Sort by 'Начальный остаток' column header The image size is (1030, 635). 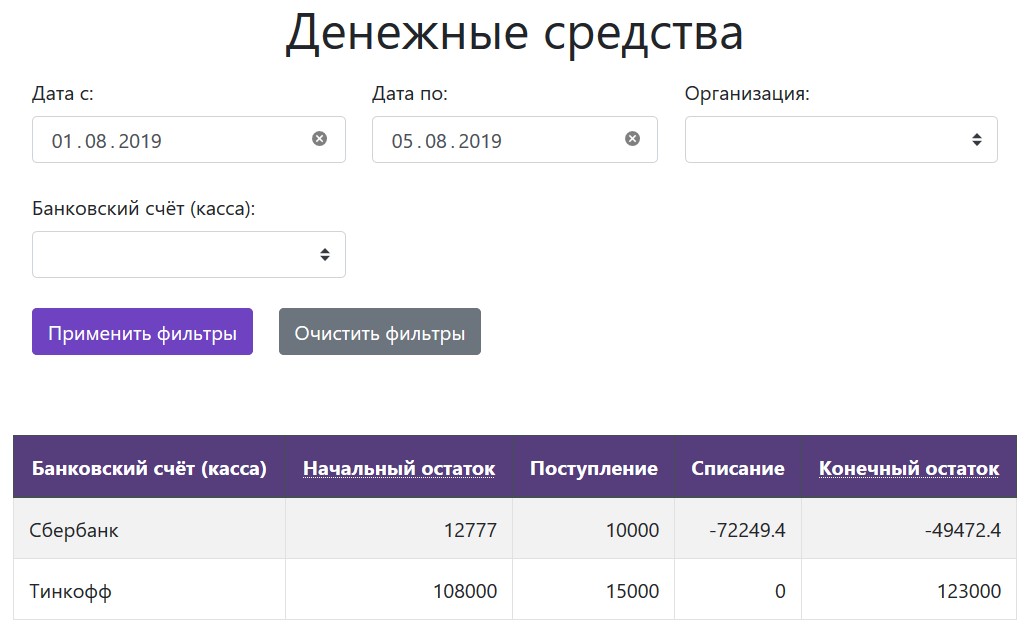click(399, 468)
